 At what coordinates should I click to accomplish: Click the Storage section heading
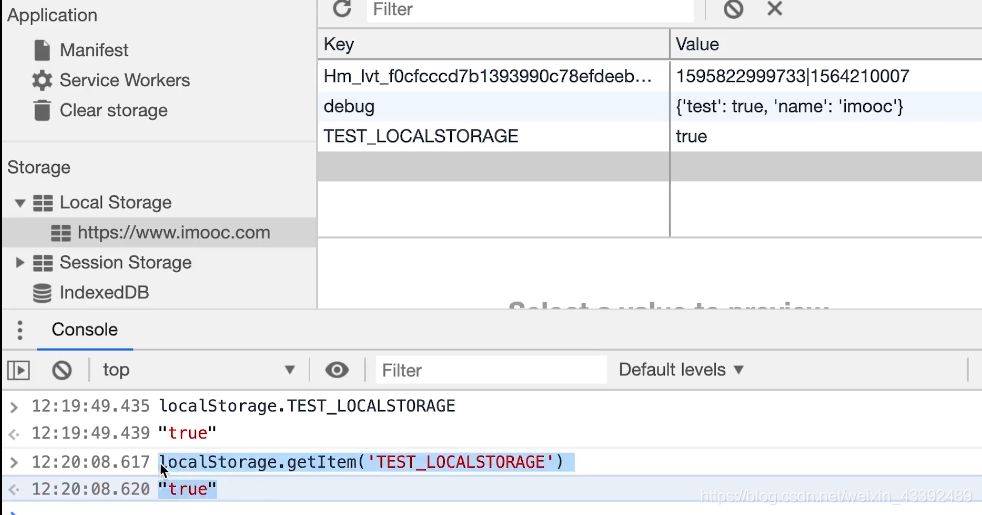point(39,167)
